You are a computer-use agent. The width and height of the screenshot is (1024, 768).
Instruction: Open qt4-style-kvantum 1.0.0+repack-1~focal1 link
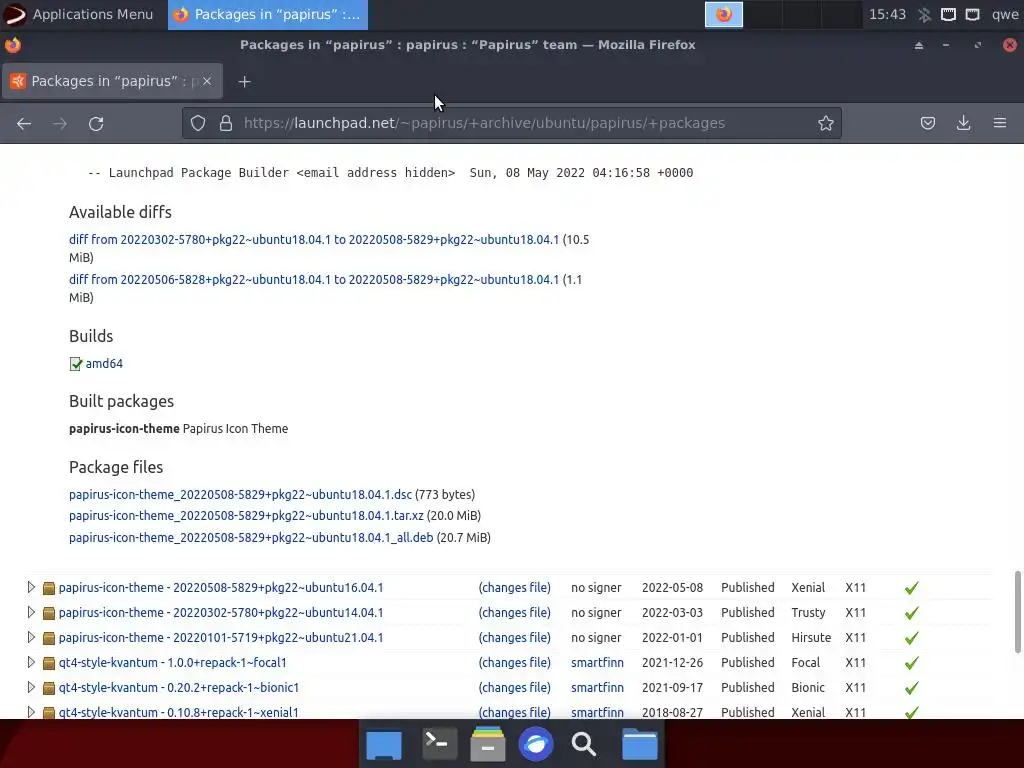(x=172, y=662)
